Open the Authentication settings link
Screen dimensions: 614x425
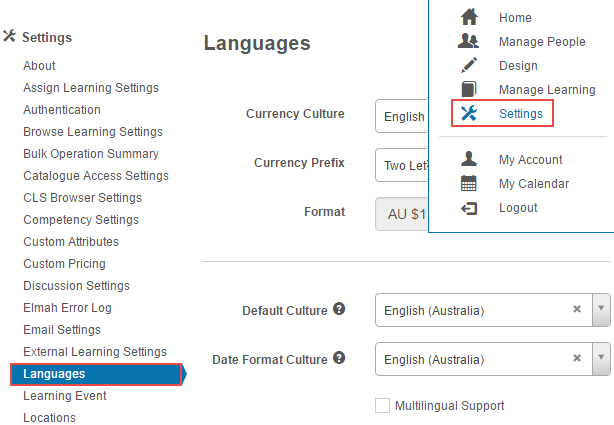pyautogui.click(x=62, y=110)
